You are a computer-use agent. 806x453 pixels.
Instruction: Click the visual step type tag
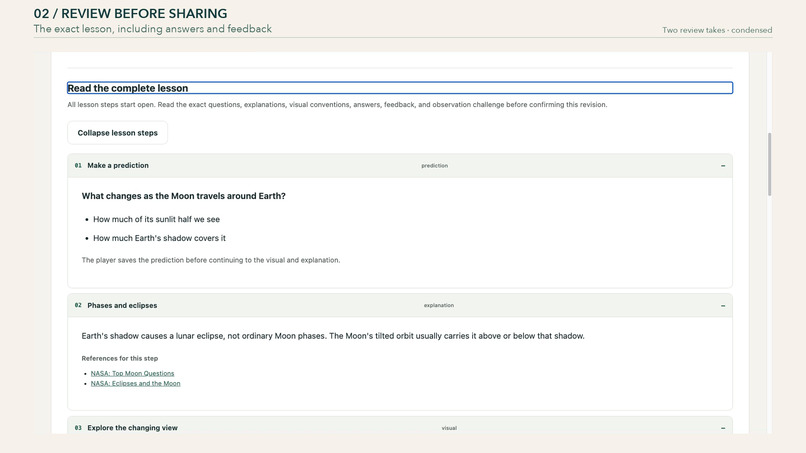coord(449,428)
